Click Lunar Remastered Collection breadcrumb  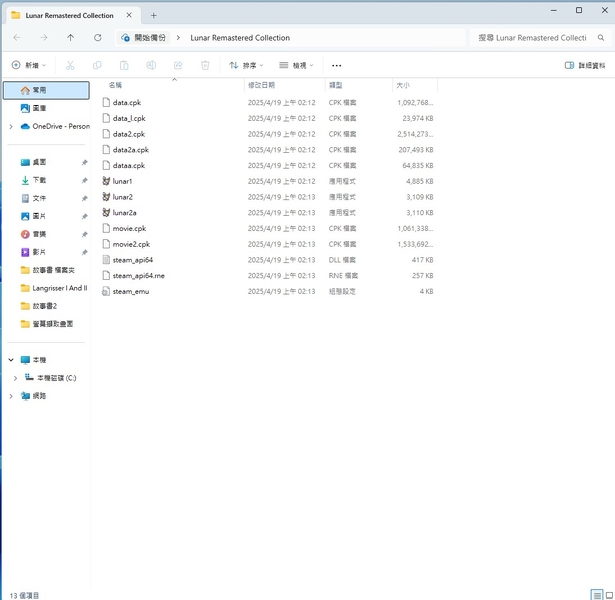point(240,38)
